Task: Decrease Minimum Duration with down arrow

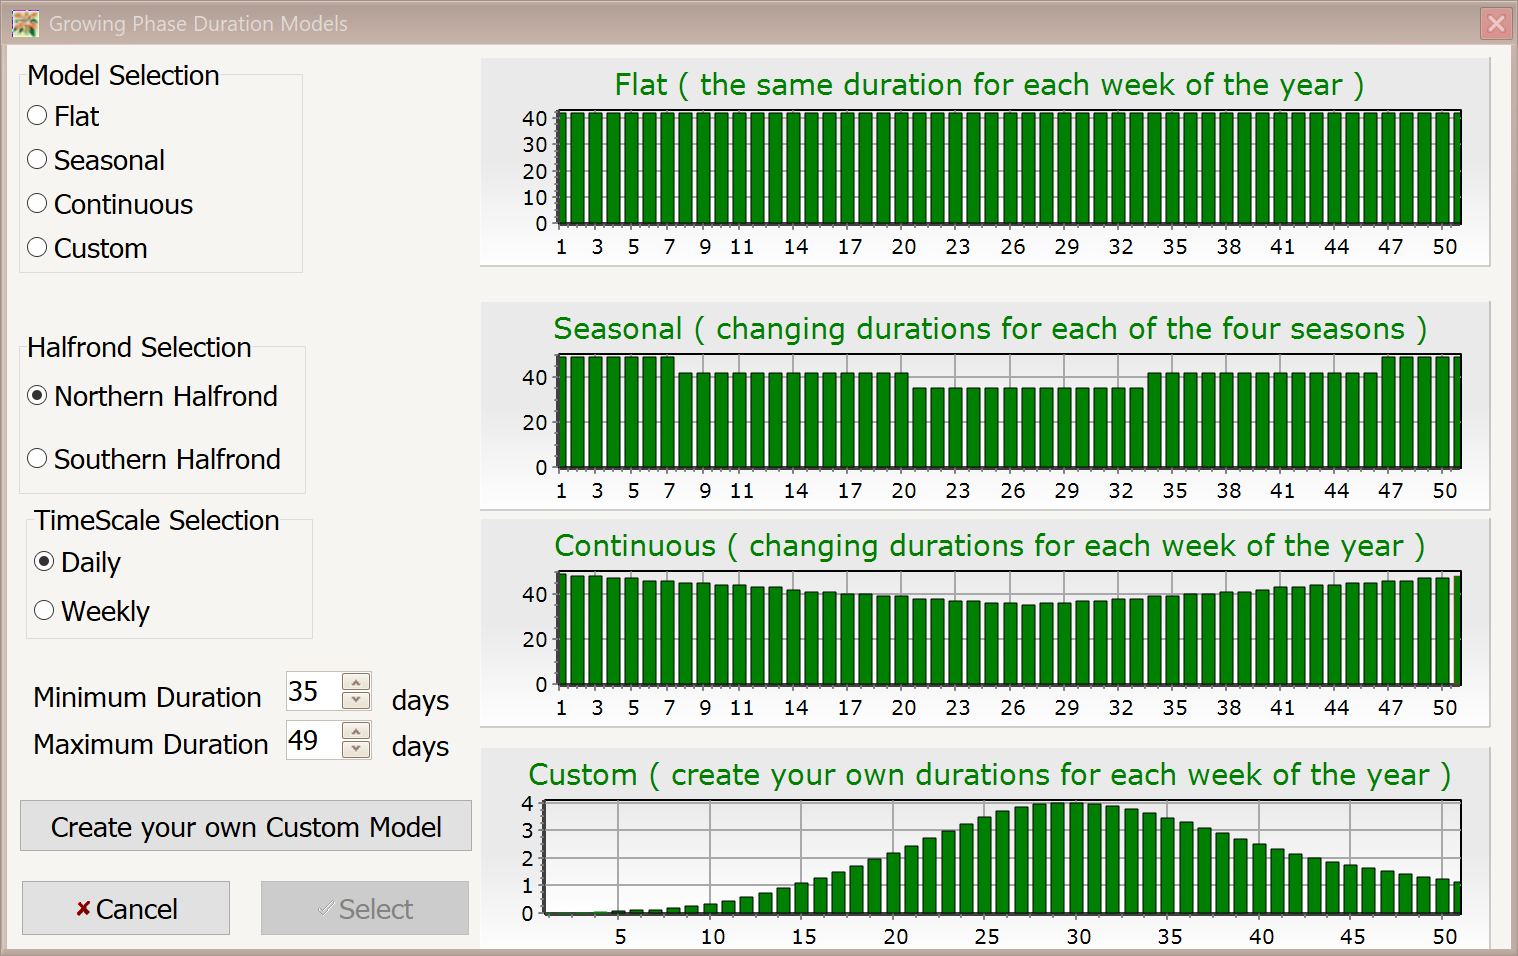Action: tap(356, 700)
